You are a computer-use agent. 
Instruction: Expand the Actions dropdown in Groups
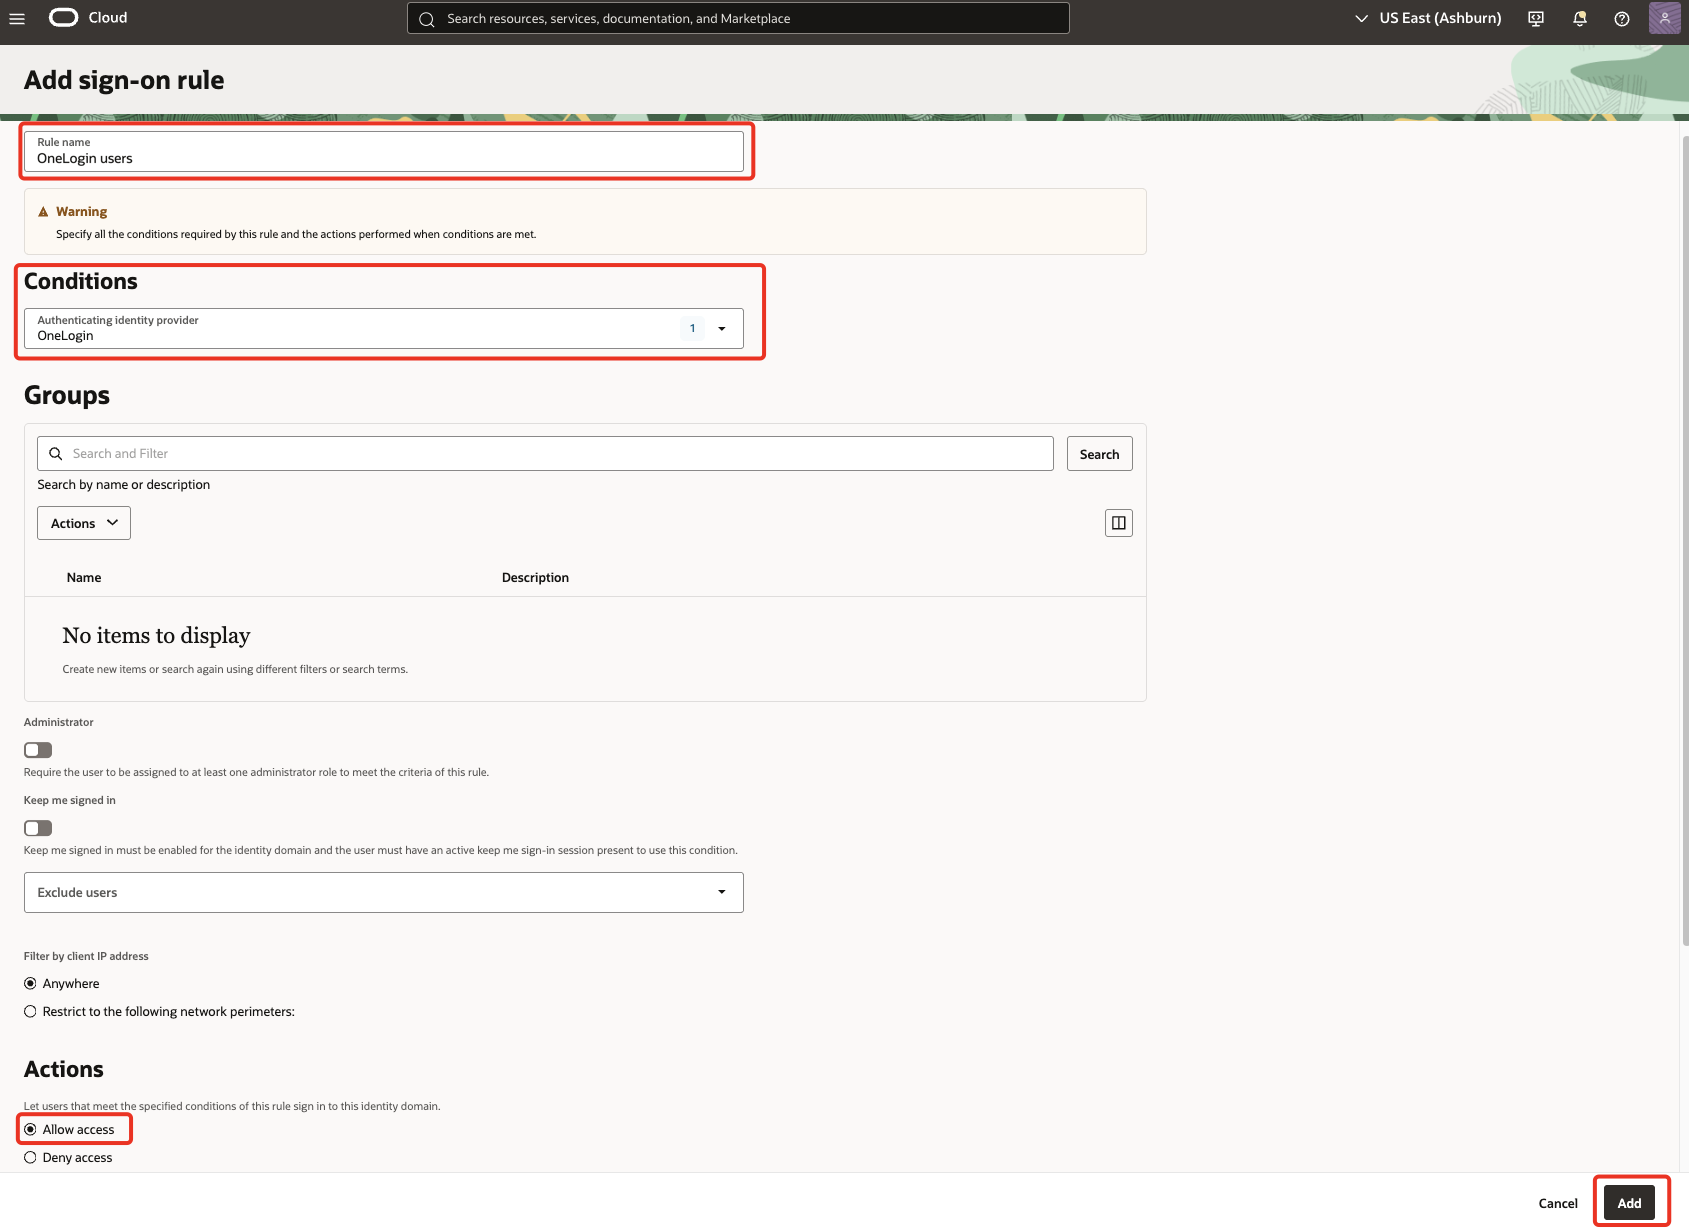[x=83, y=522]
